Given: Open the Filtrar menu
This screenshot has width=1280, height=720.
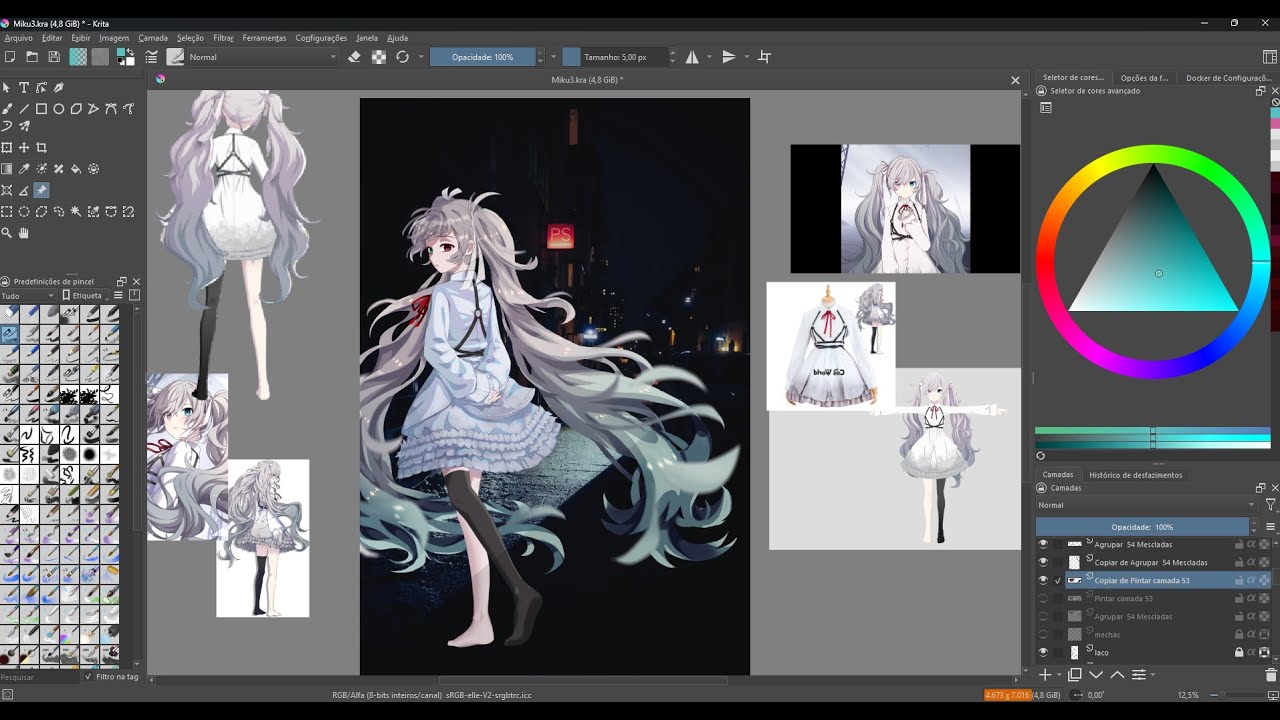Looking at the screenshot, I should 223,38.
